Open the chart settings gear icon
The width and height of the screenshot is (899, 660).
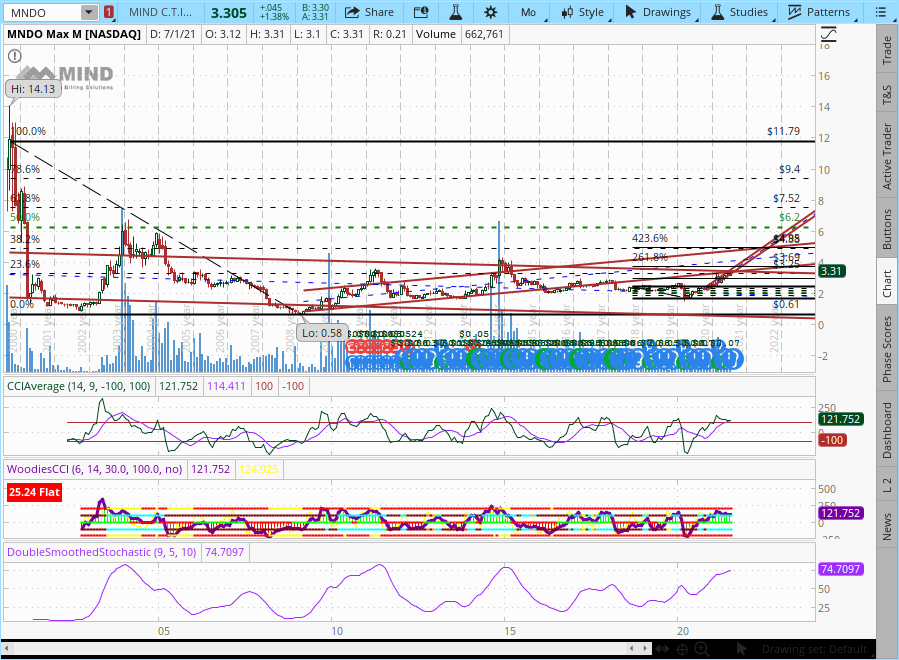click(490, 12)
